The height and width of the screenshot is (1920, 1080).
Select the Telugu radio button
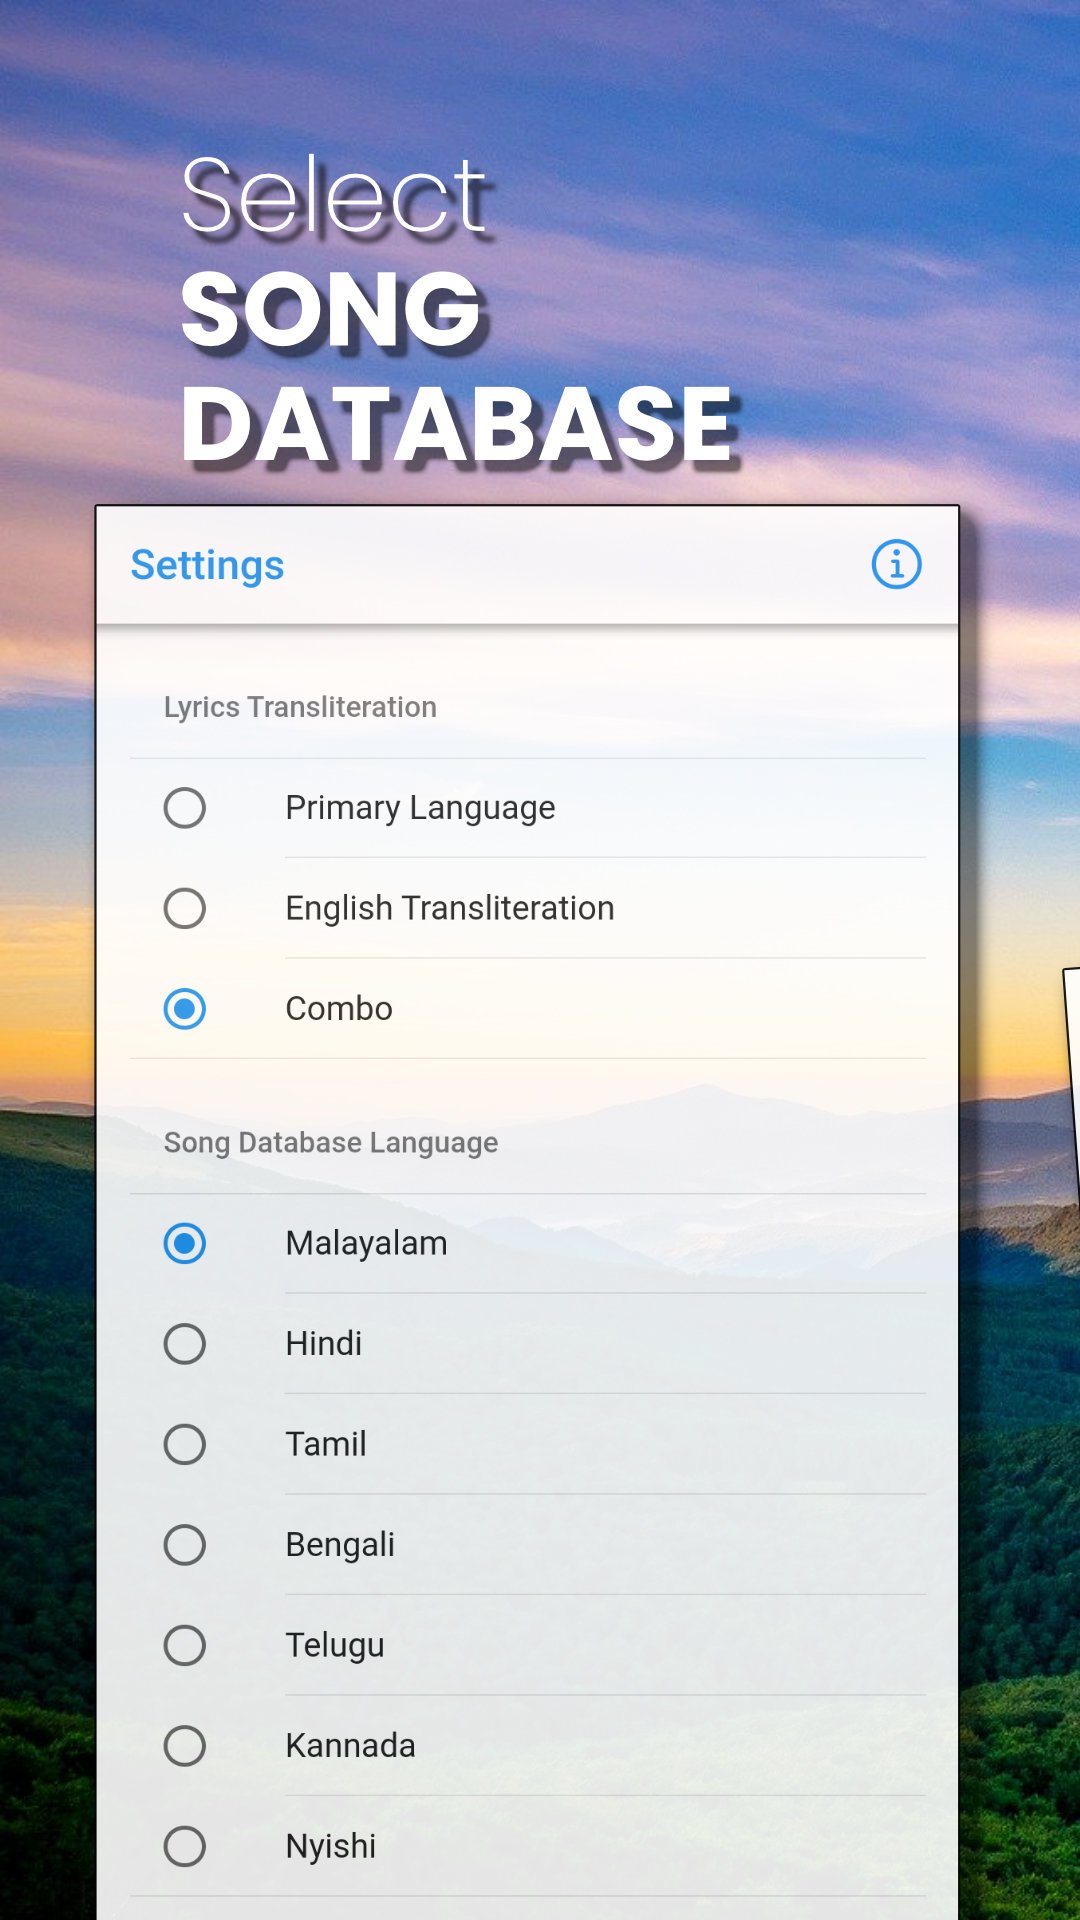pos(185,1645)
